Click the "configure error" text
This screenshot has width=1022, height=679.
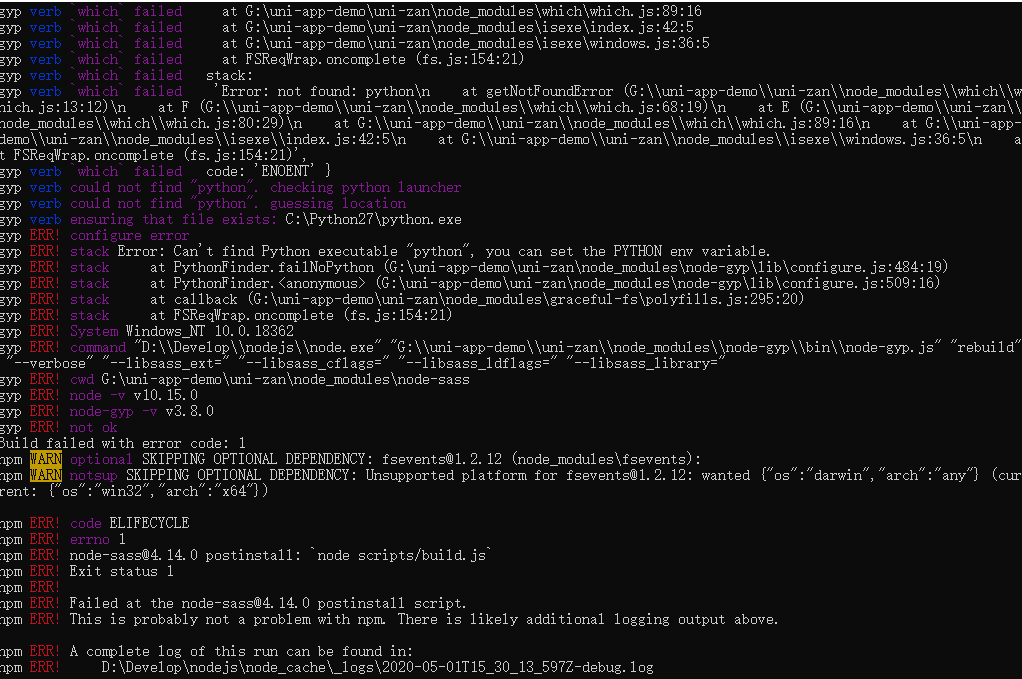tap(129, 235)
